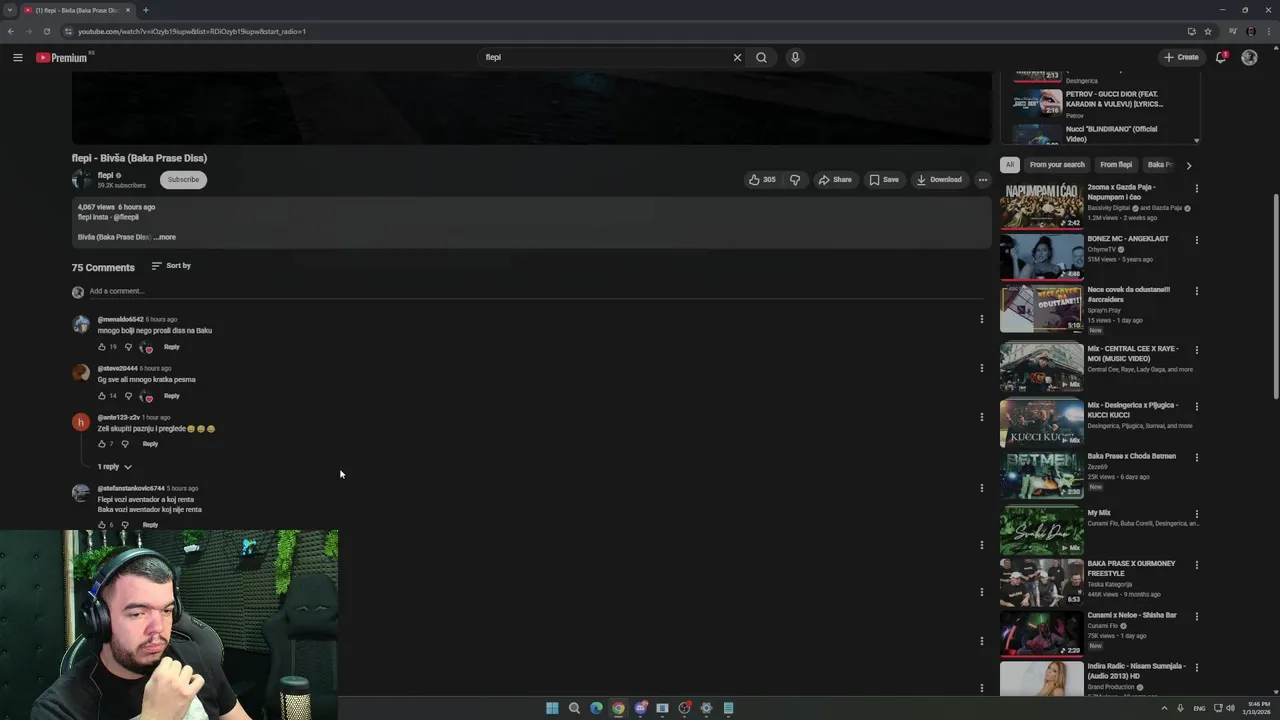Start voice search with microphone
This screenshot has height=720, width=1280.
795,57
